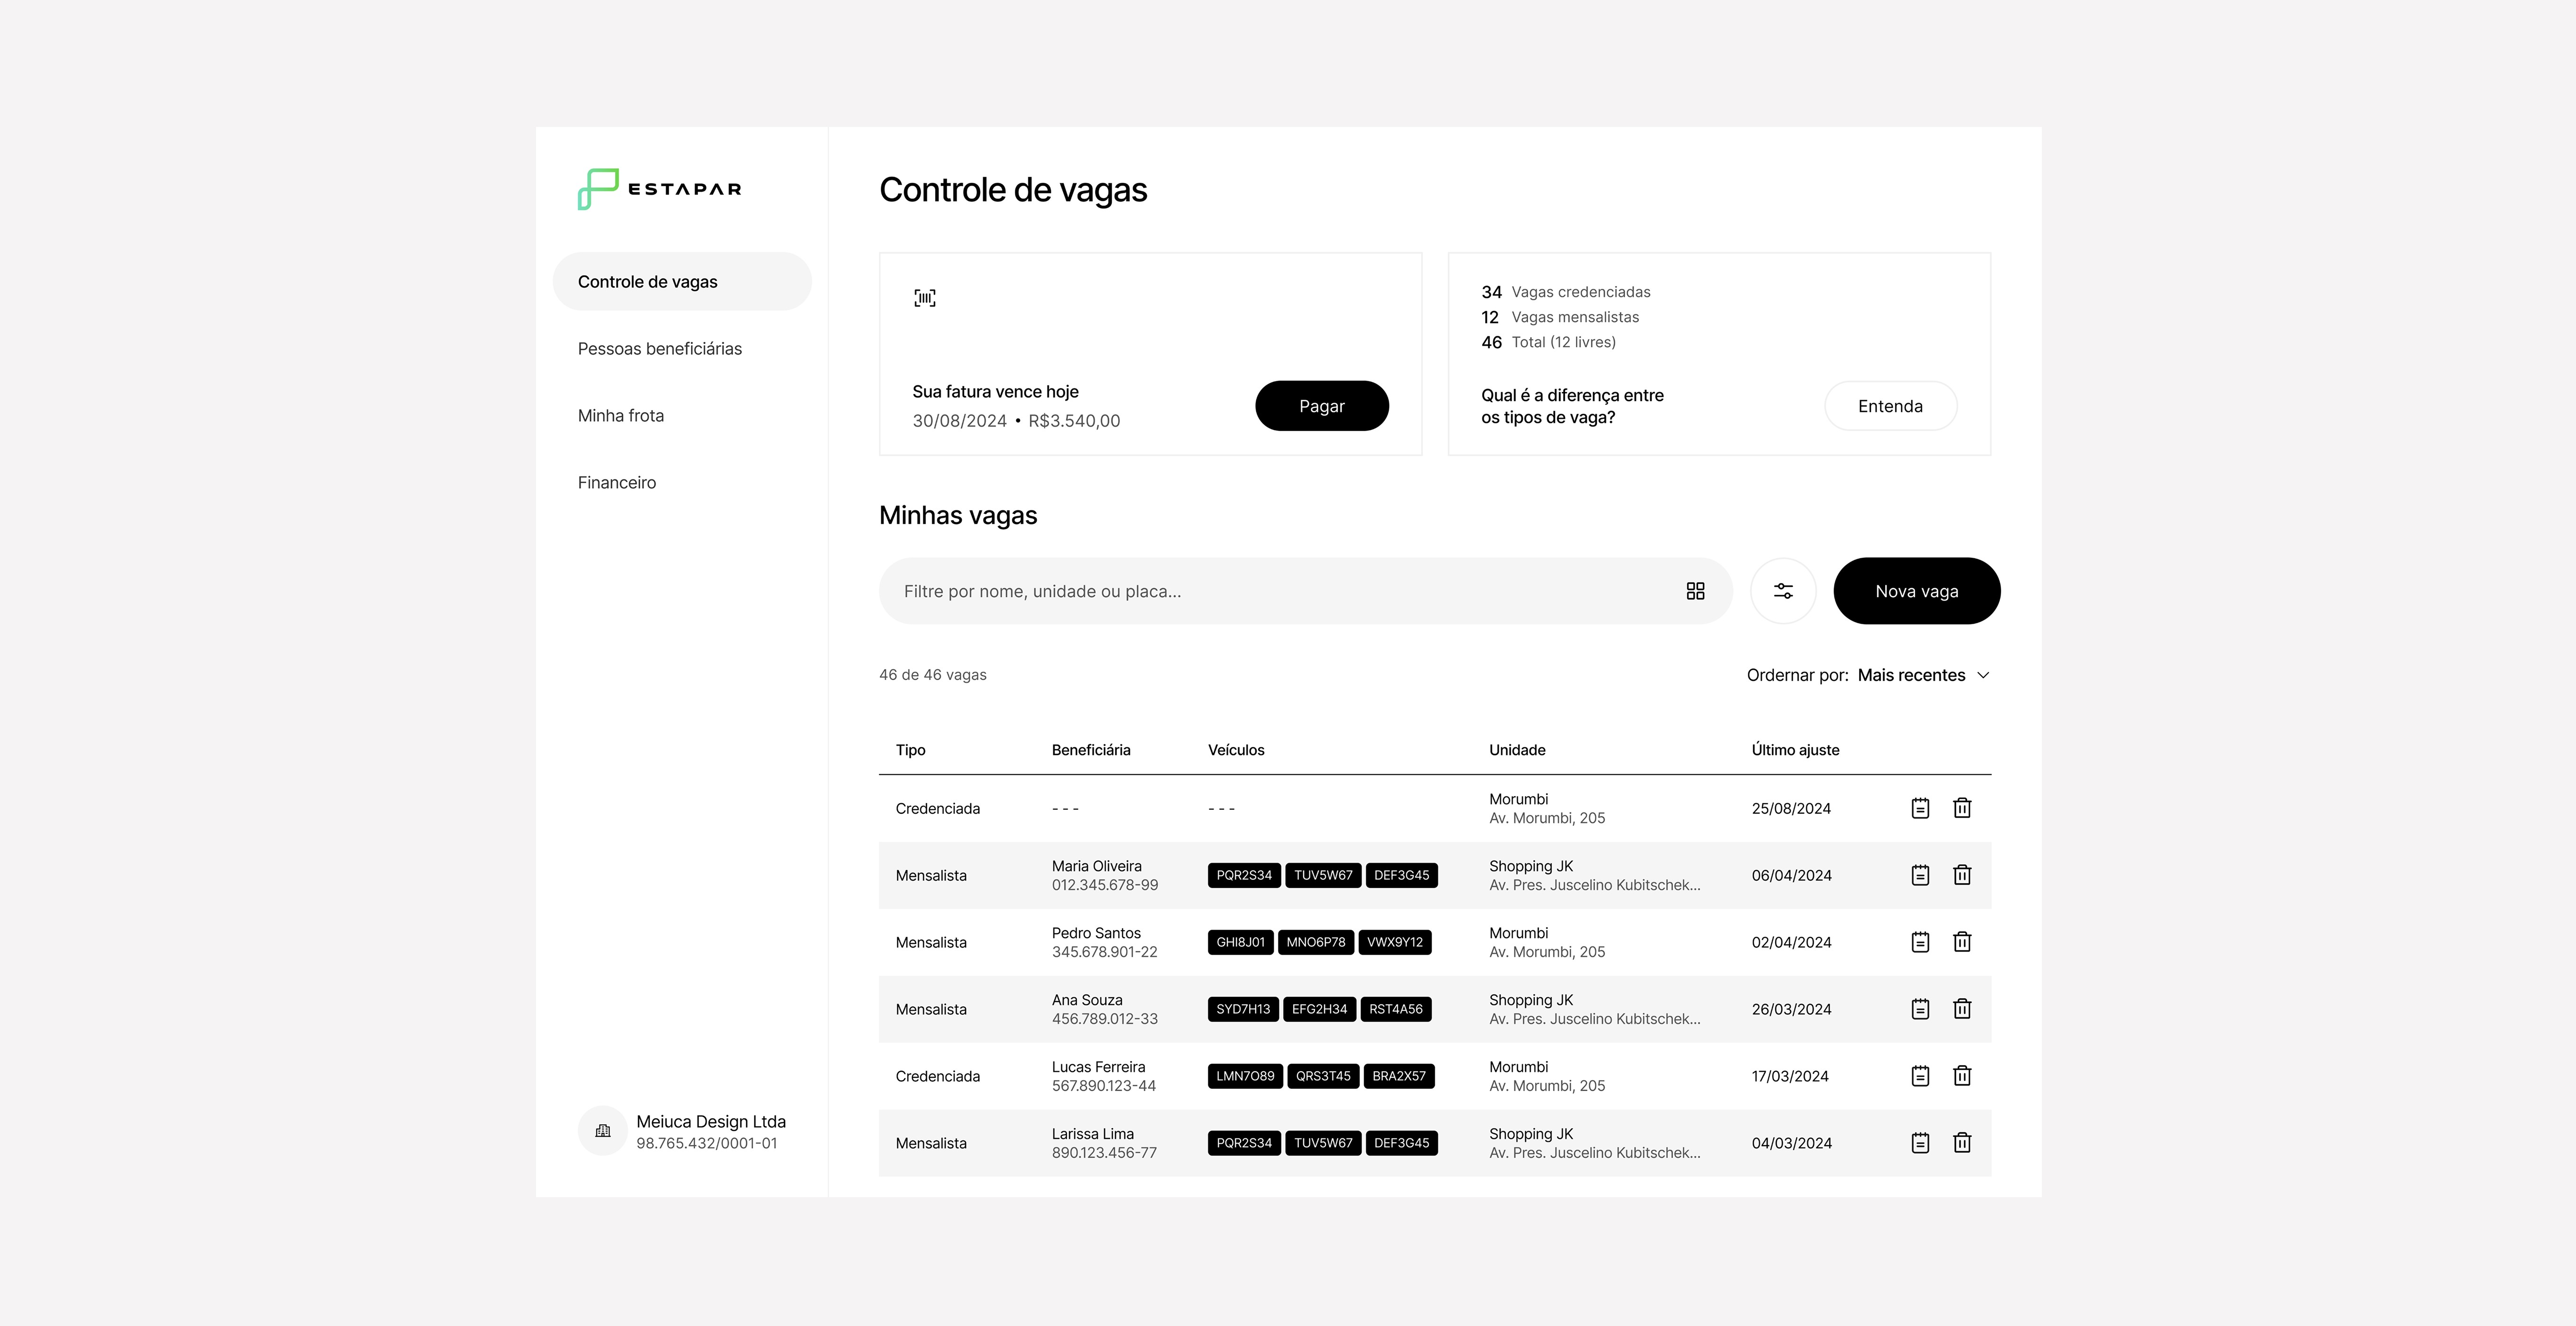
Task: Click plate TUV5W67 in Maria Oliveira's row
Action: click(x=1323, y=875)
